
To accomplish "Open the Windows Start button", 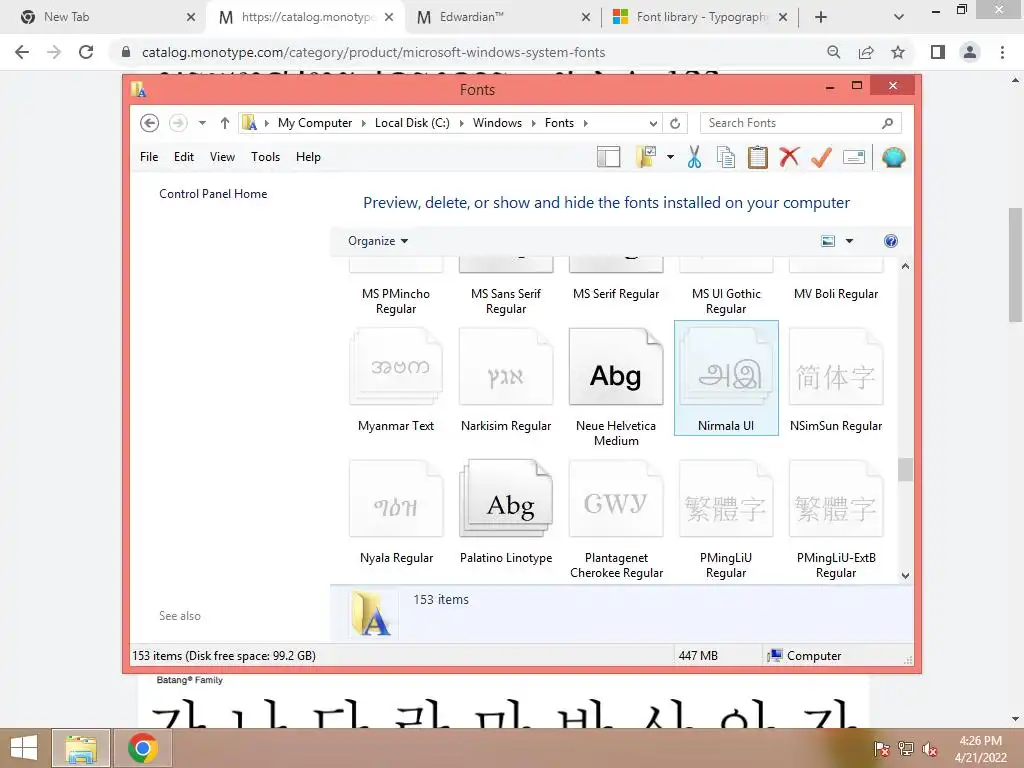I will pyautogui.click(x=24, y=748).
